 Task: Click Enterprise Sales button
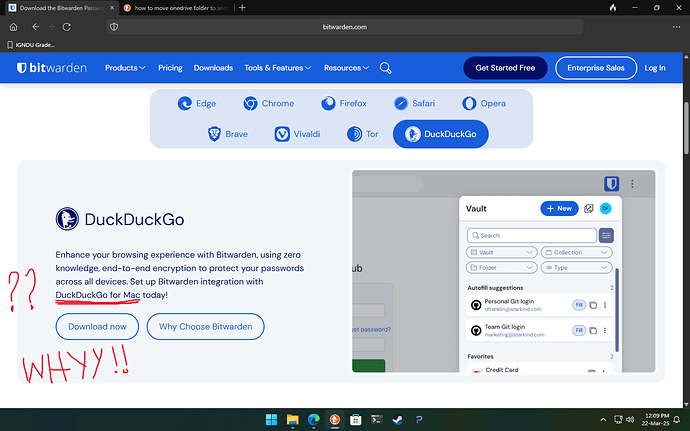coord(596,68)
